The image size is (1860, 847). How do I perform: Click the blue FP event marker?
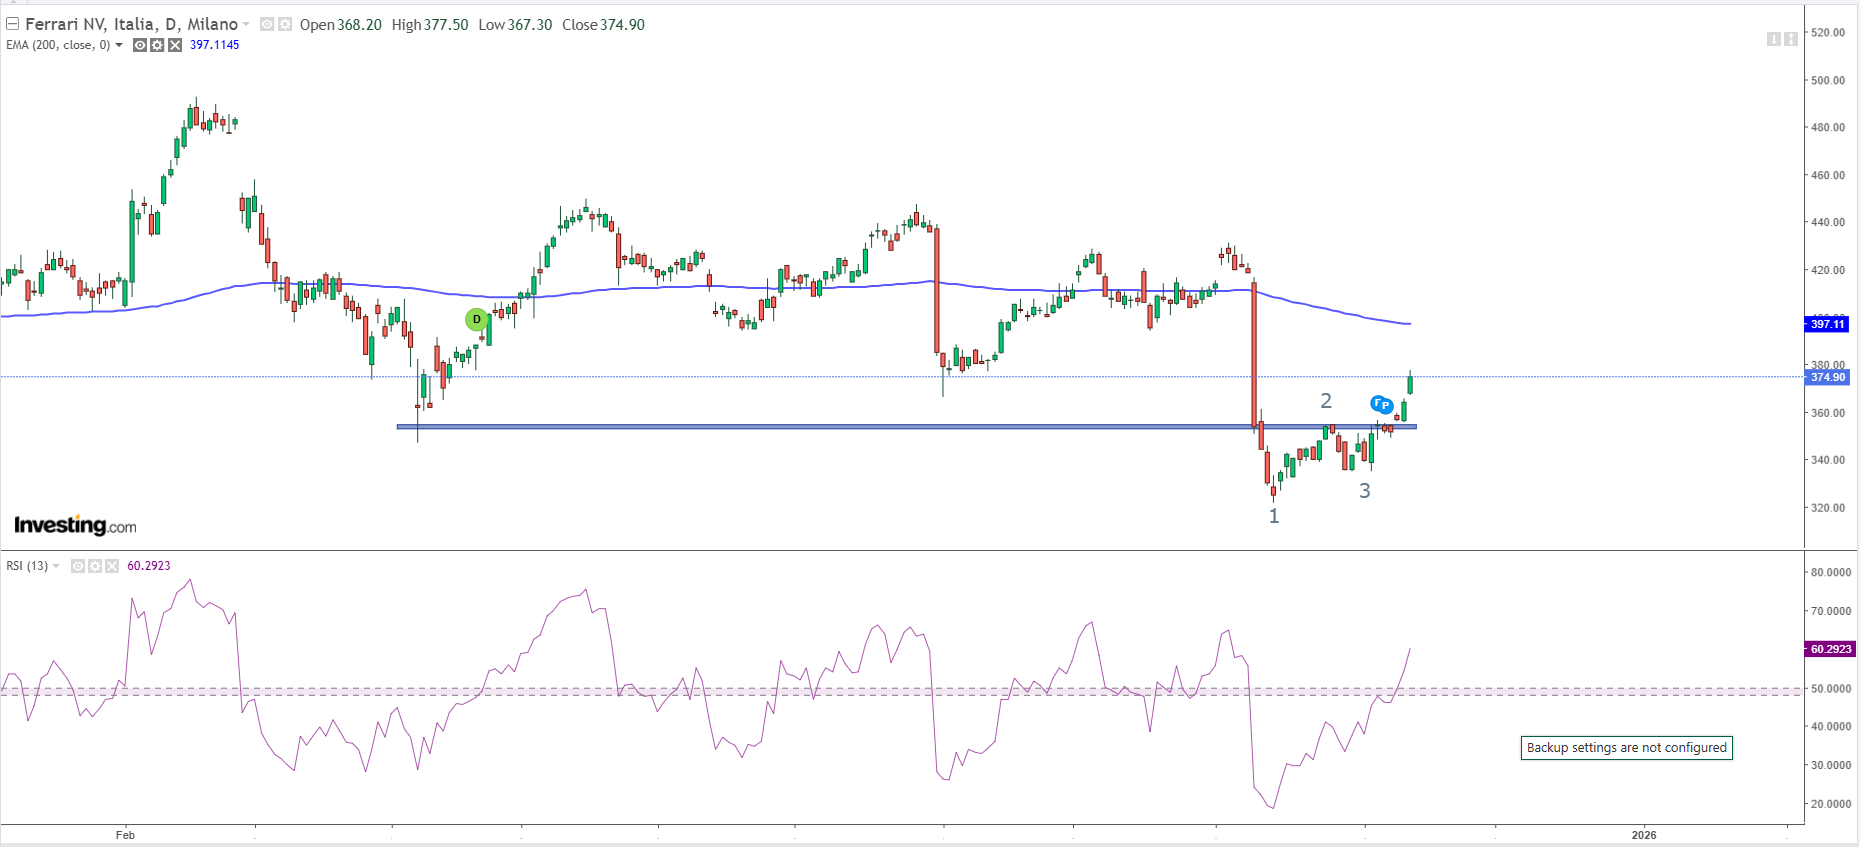tap(1381, 404)
